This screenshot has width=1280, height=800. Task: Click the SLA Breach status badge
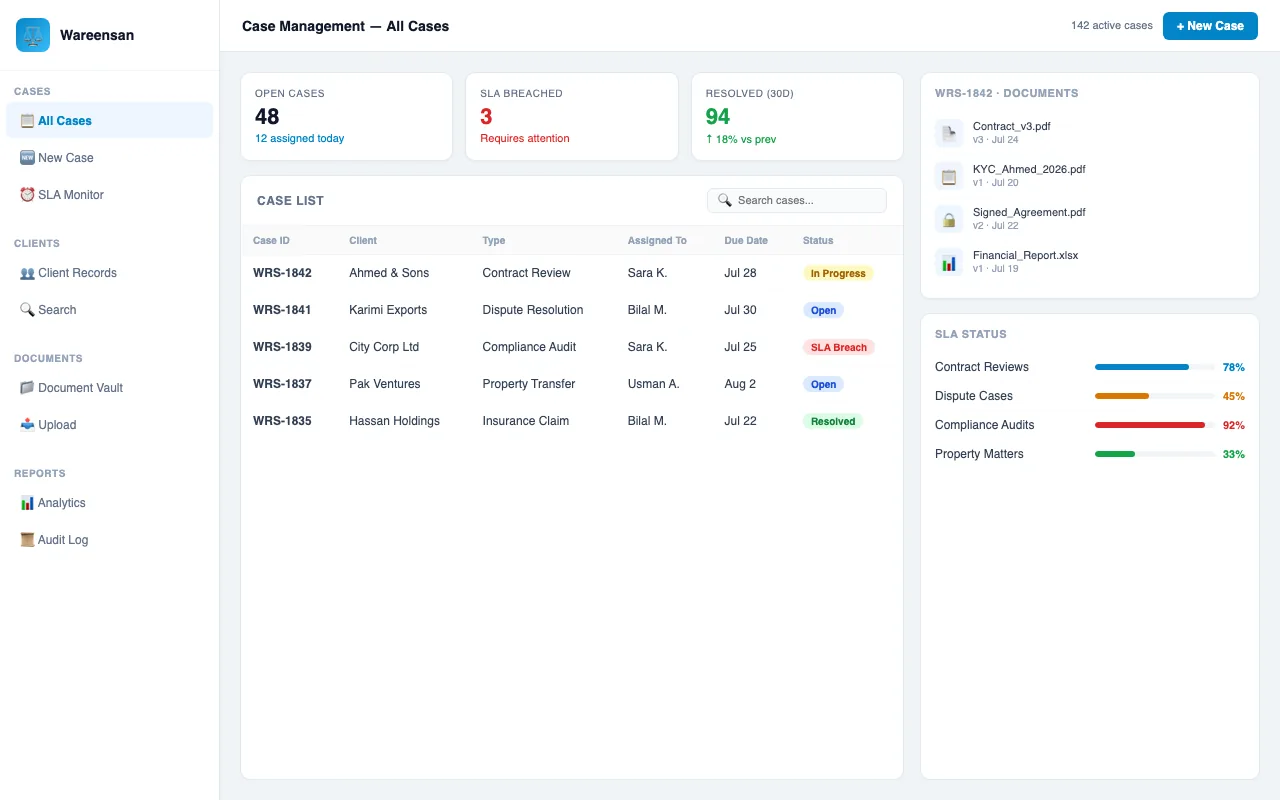(x=839, y=347)
